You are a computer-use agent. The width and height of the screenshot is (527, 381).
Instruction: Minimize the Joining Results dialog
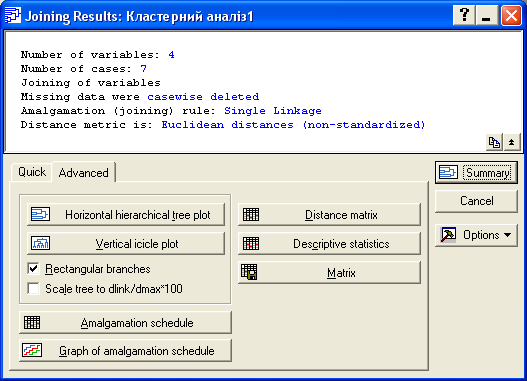(486, 15)
